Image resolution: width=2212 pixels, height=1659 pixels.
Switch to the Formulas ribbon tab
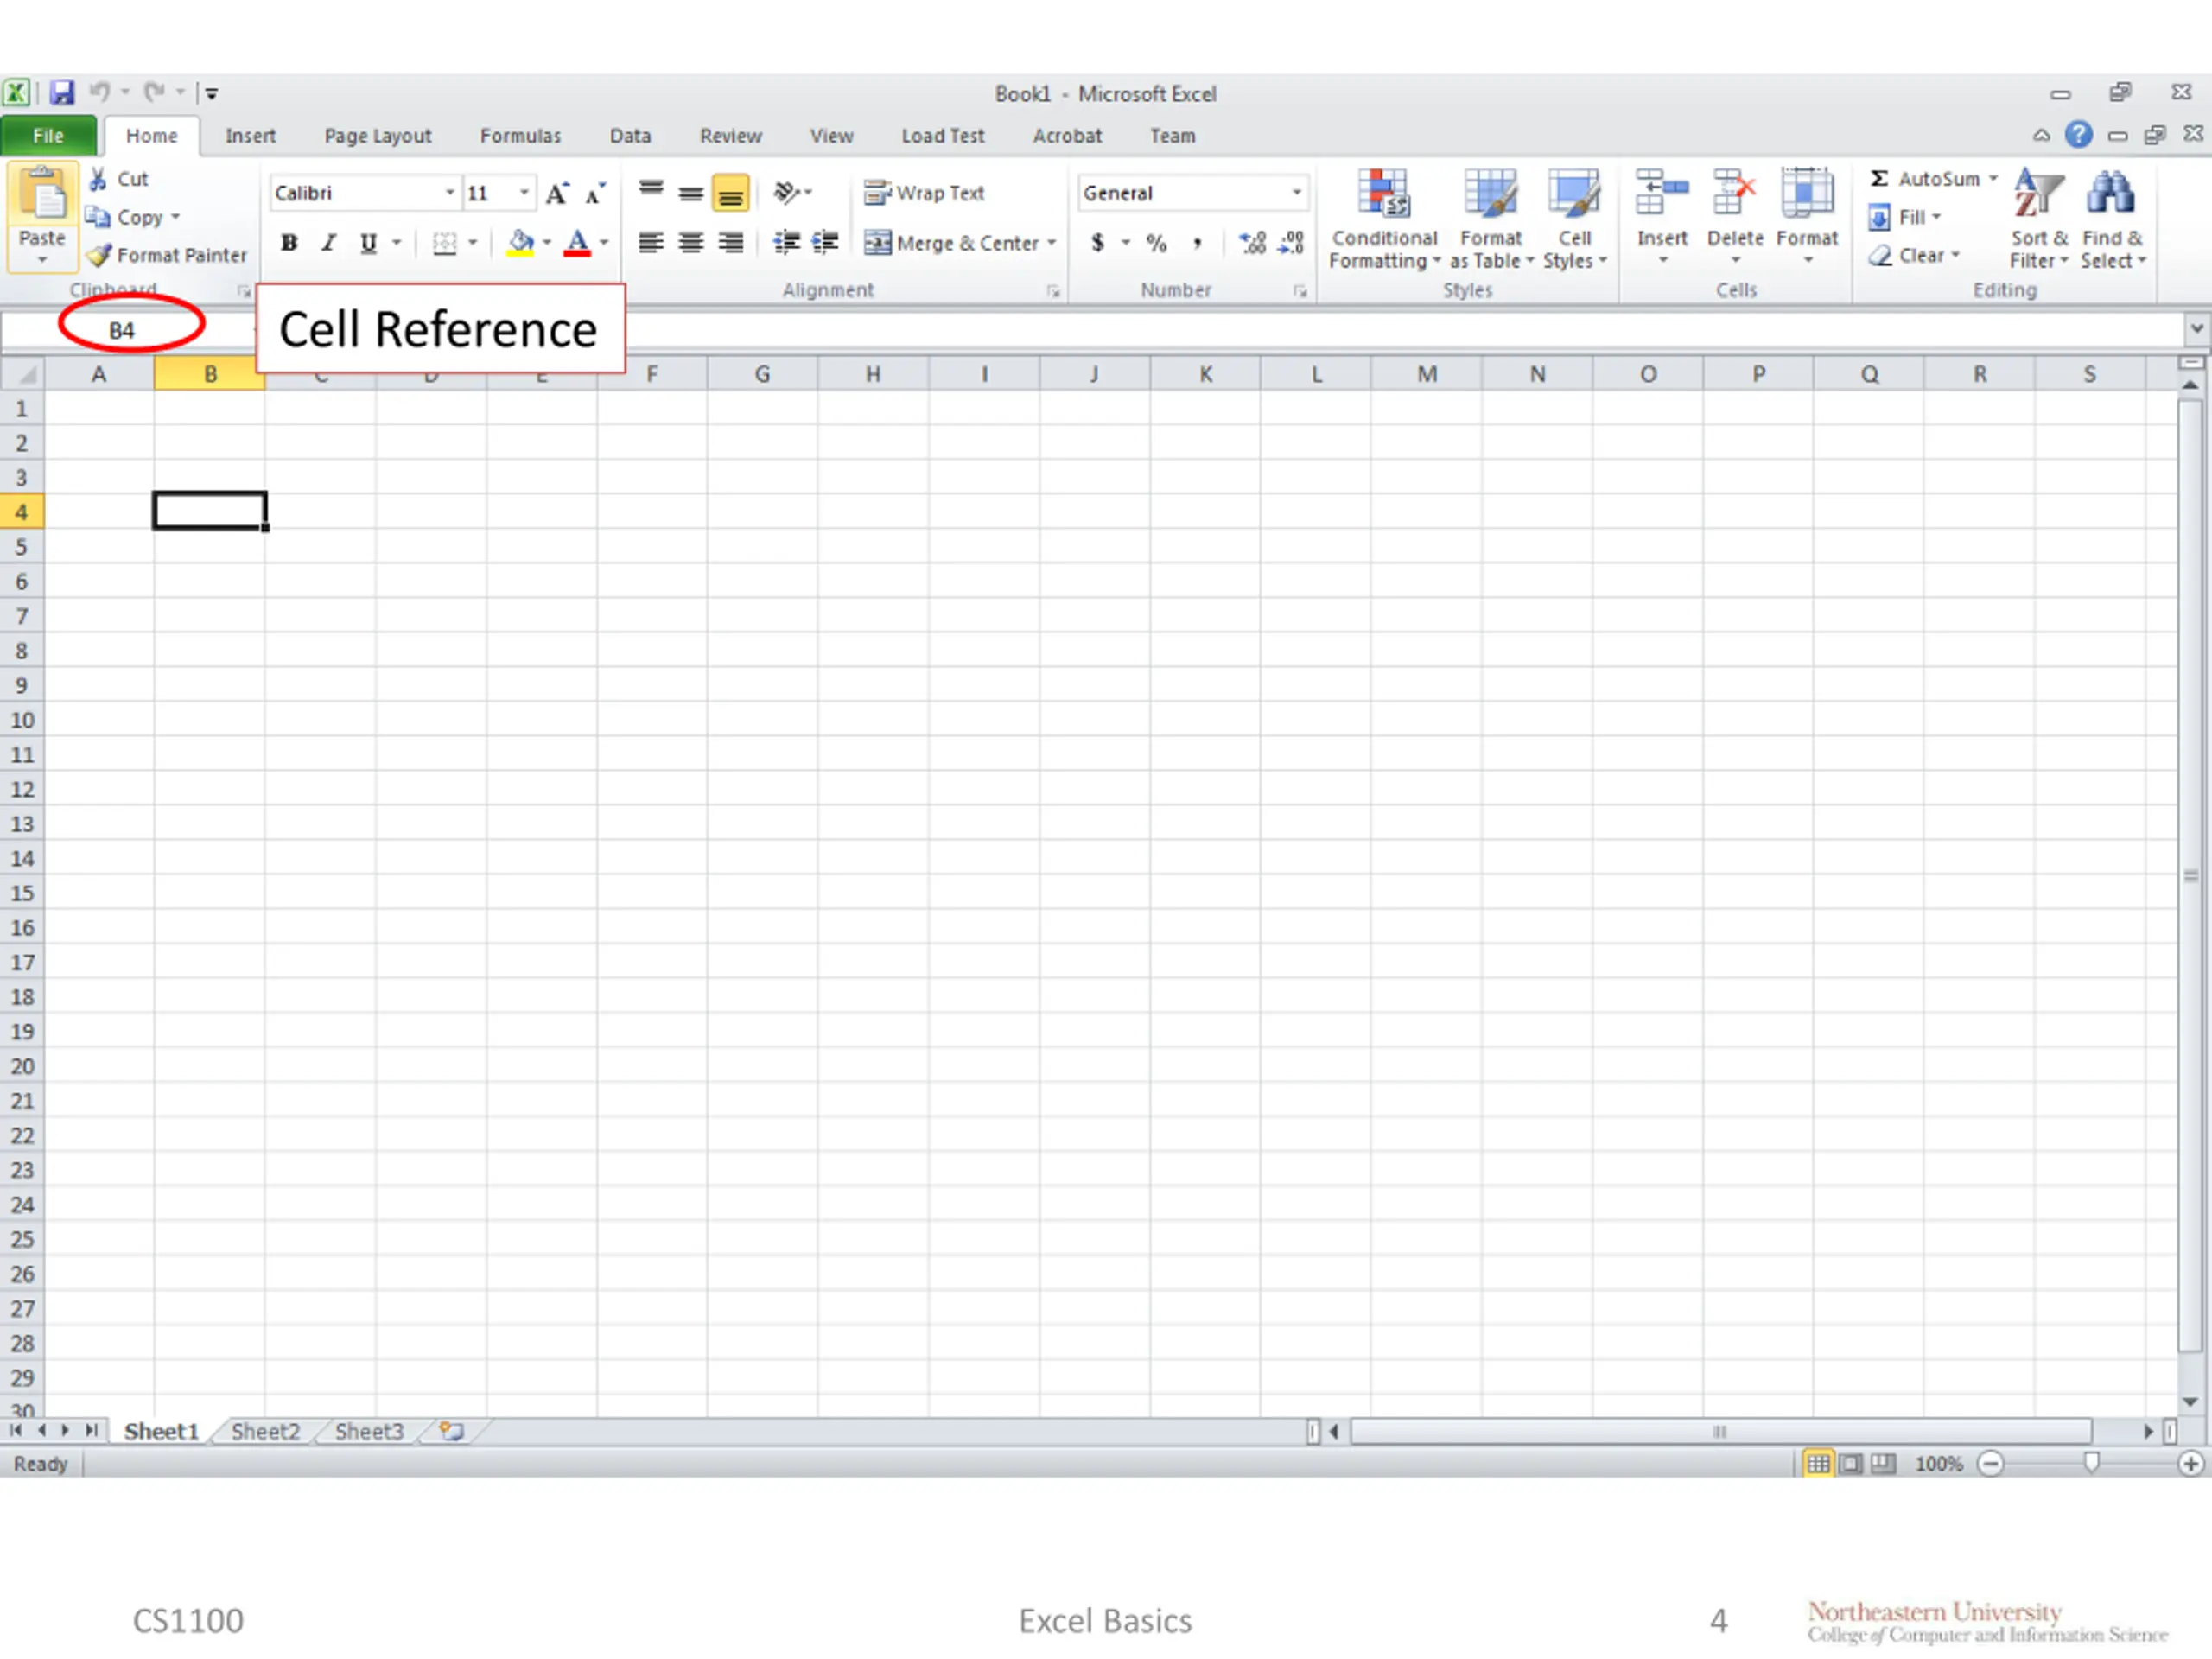click(520, 136)
